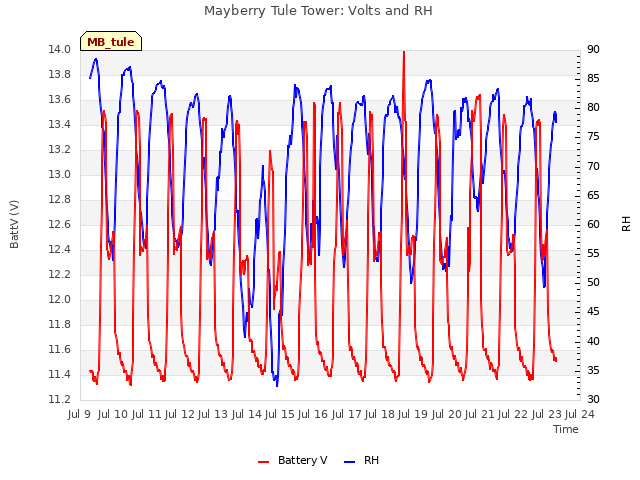This screenshot has height=480, width=640.
Task: Click the 50 right axis tick label
Action: click(593, 282)
